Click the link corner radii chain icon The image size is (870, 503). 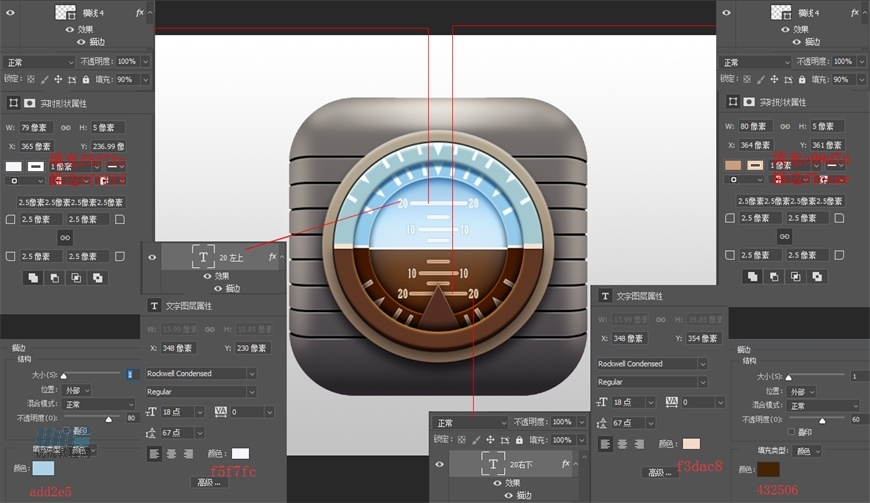pos(65,237)
